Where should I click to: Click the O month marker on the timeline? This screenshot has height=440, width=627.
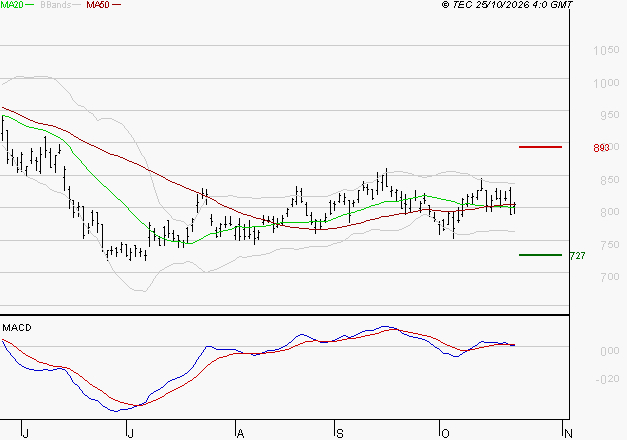point(445,433)
